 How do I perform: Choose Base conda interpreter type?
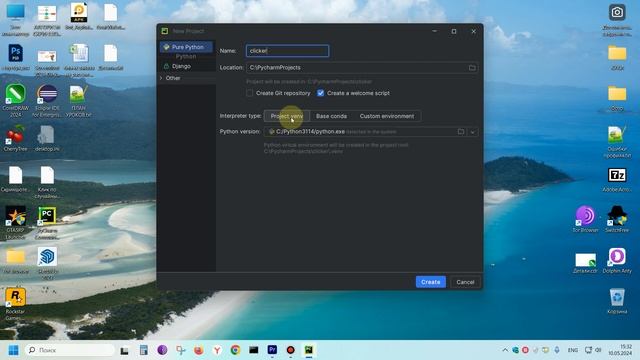coord(331,116)
